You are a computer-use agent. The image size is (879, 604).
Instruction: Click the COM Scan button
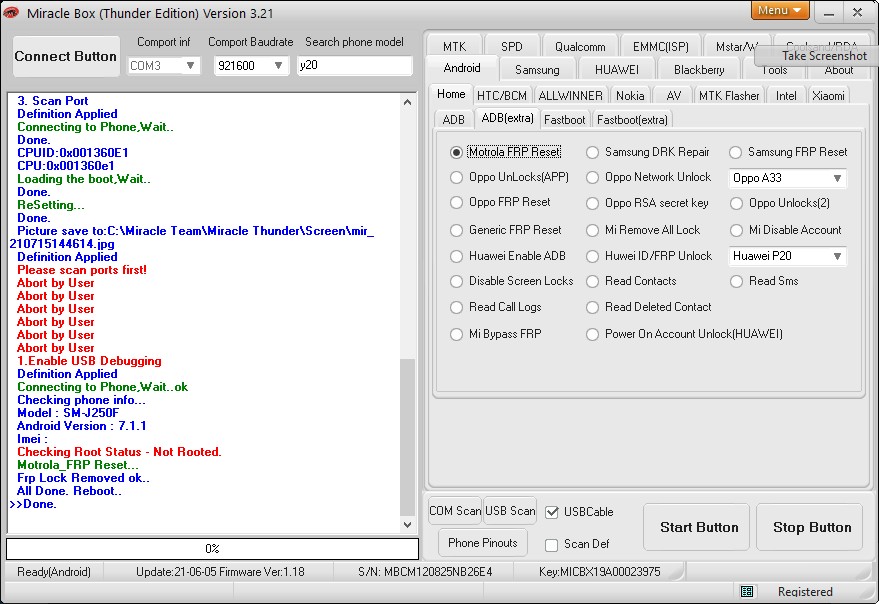[x=455, y=511]
